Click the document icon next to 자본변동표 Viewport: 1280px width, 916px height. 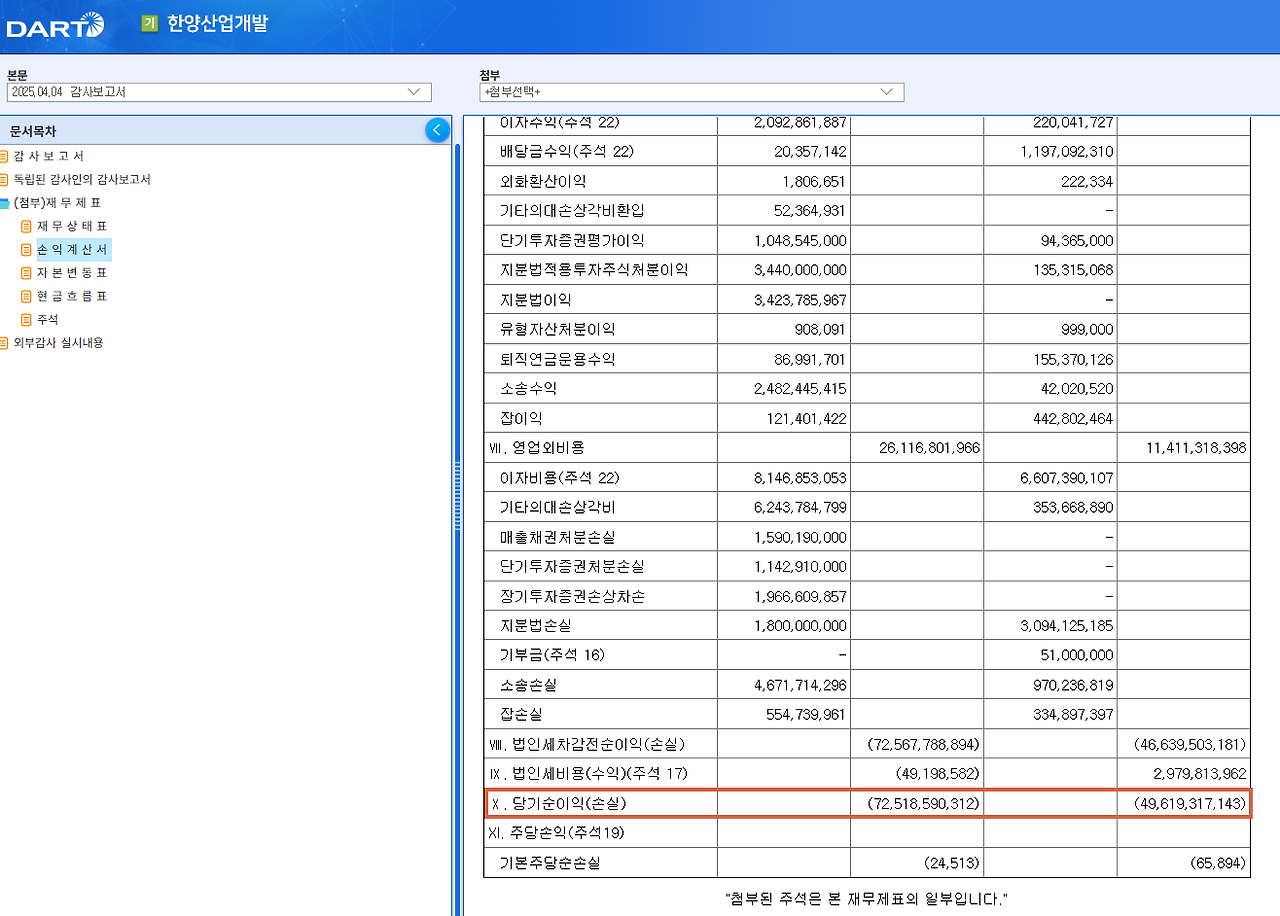point(26,272)
